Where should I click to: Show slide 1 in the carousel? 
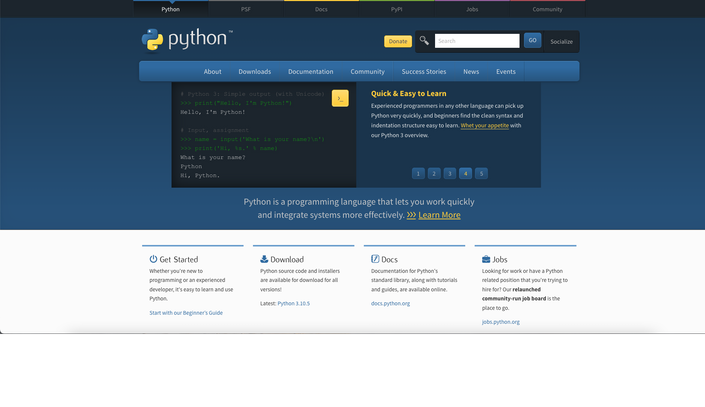coord(418,174)
